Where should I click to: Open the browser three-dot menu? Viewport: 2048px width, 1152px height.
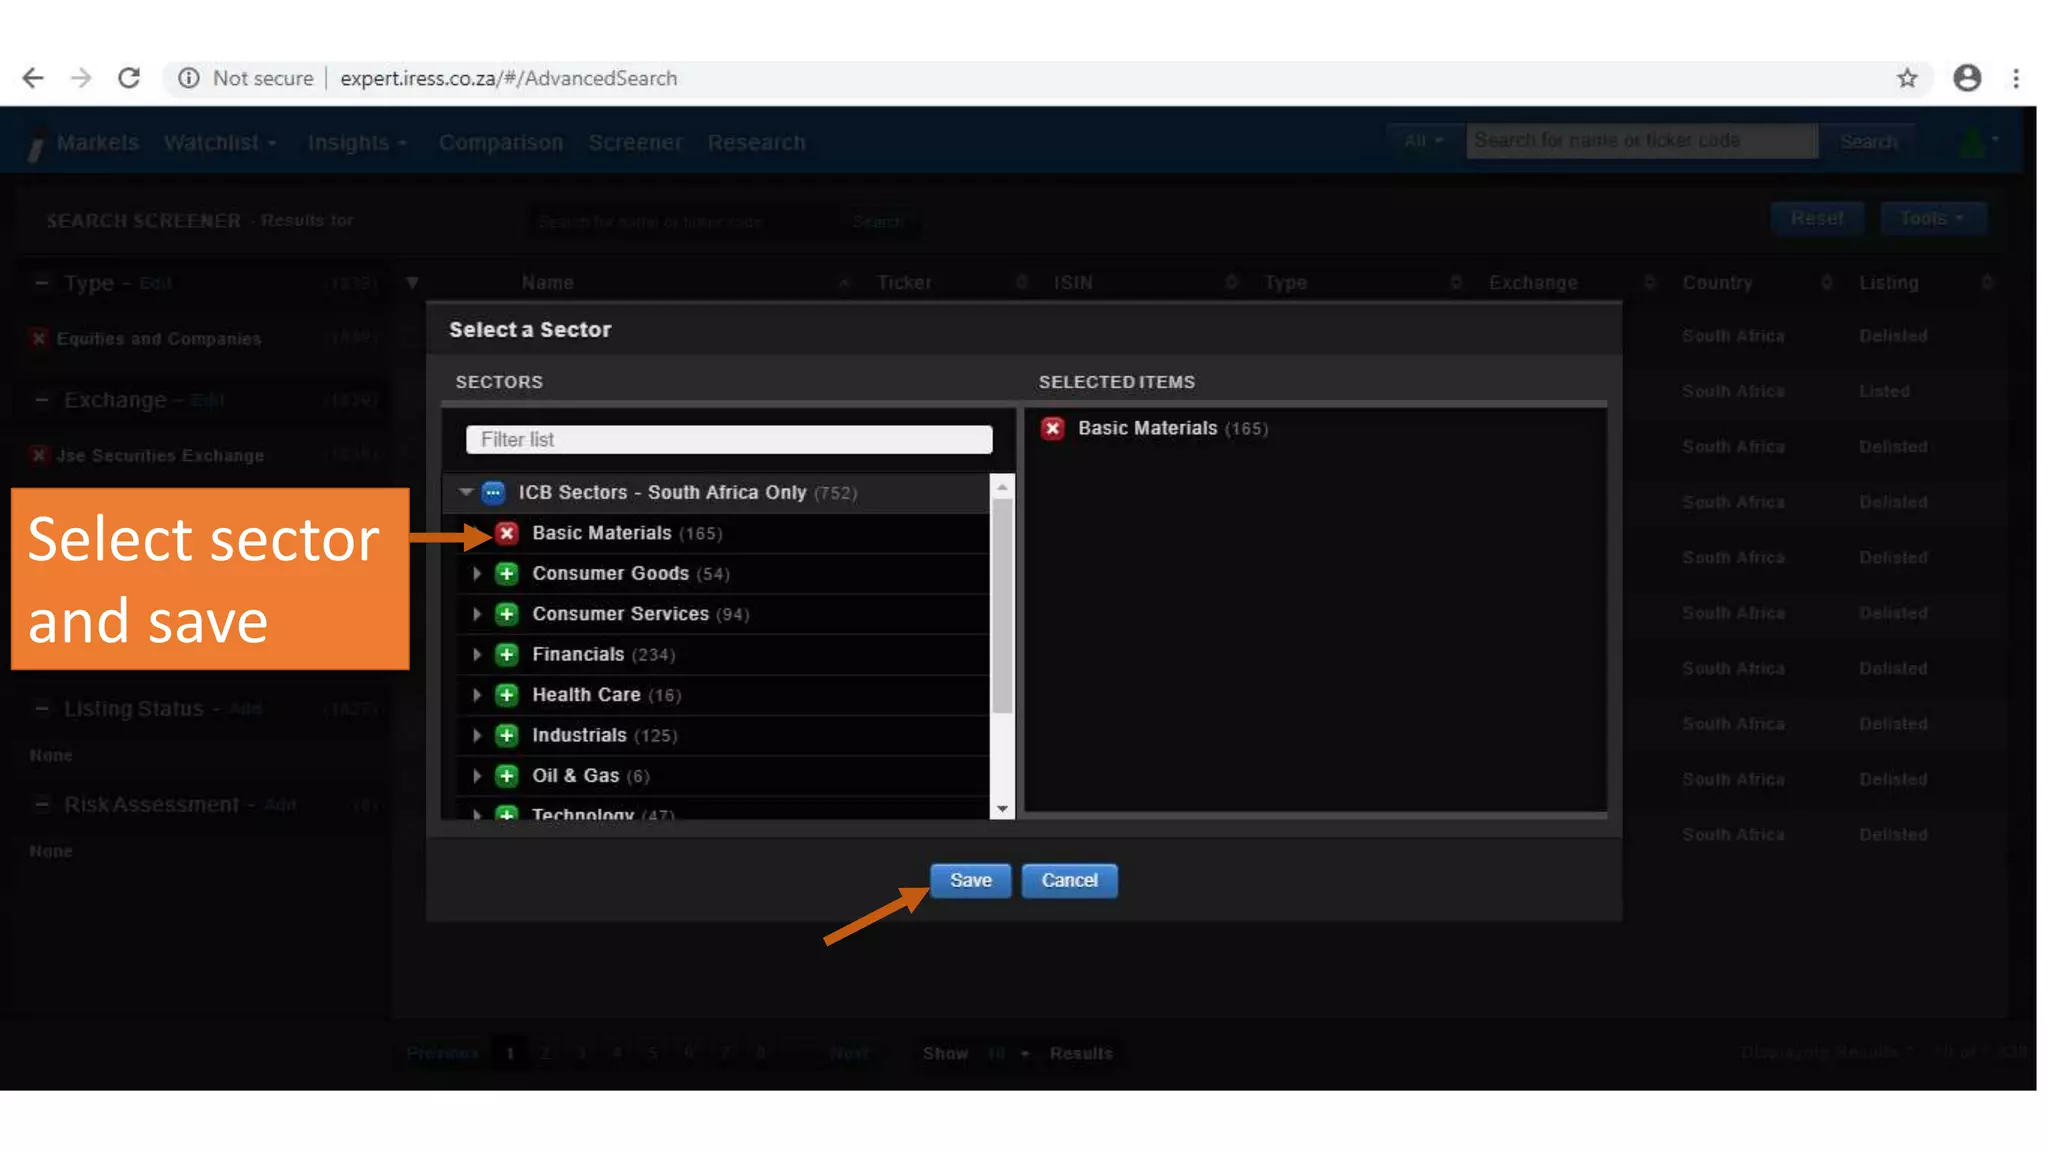(x=2016, y=78)
